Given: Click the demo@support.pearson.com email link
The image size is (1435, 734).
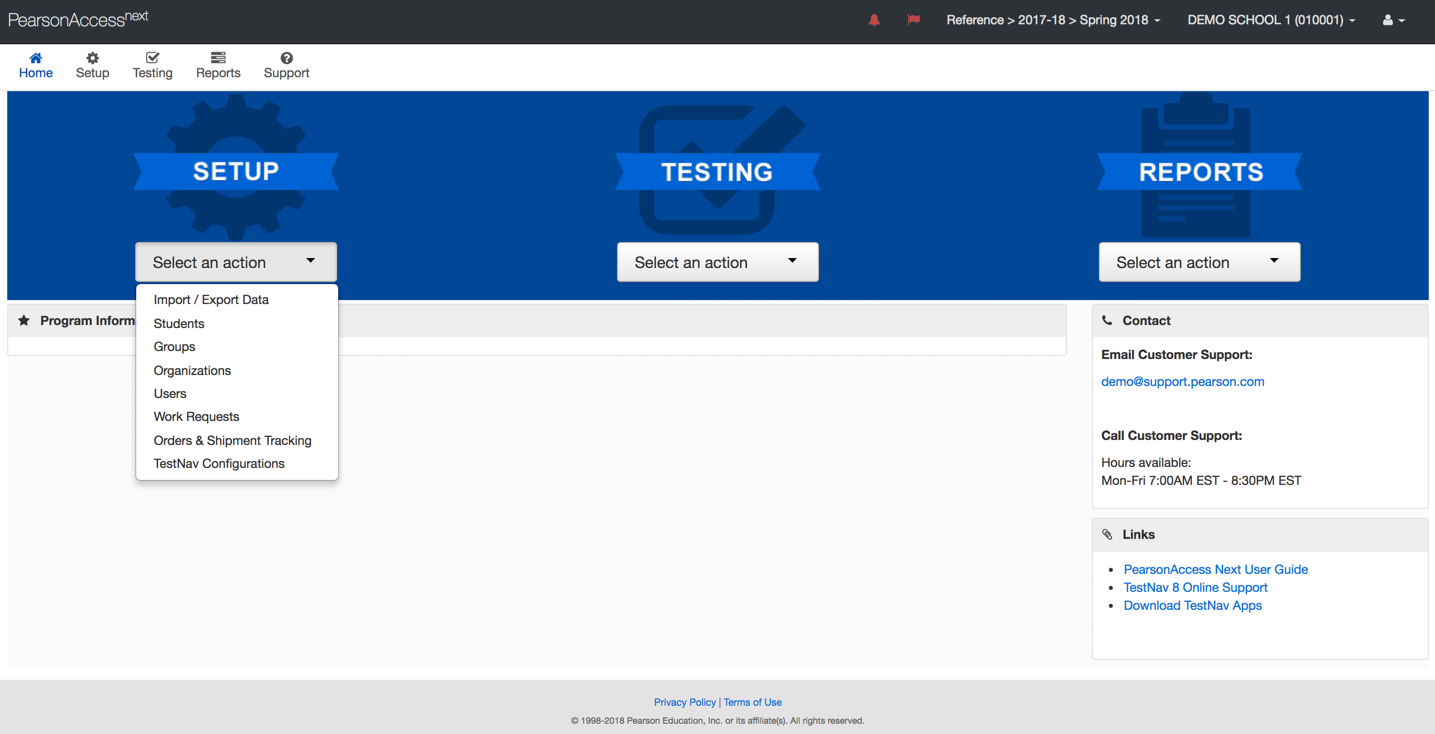Looking at the screenshot, I should click(1182, 382).
